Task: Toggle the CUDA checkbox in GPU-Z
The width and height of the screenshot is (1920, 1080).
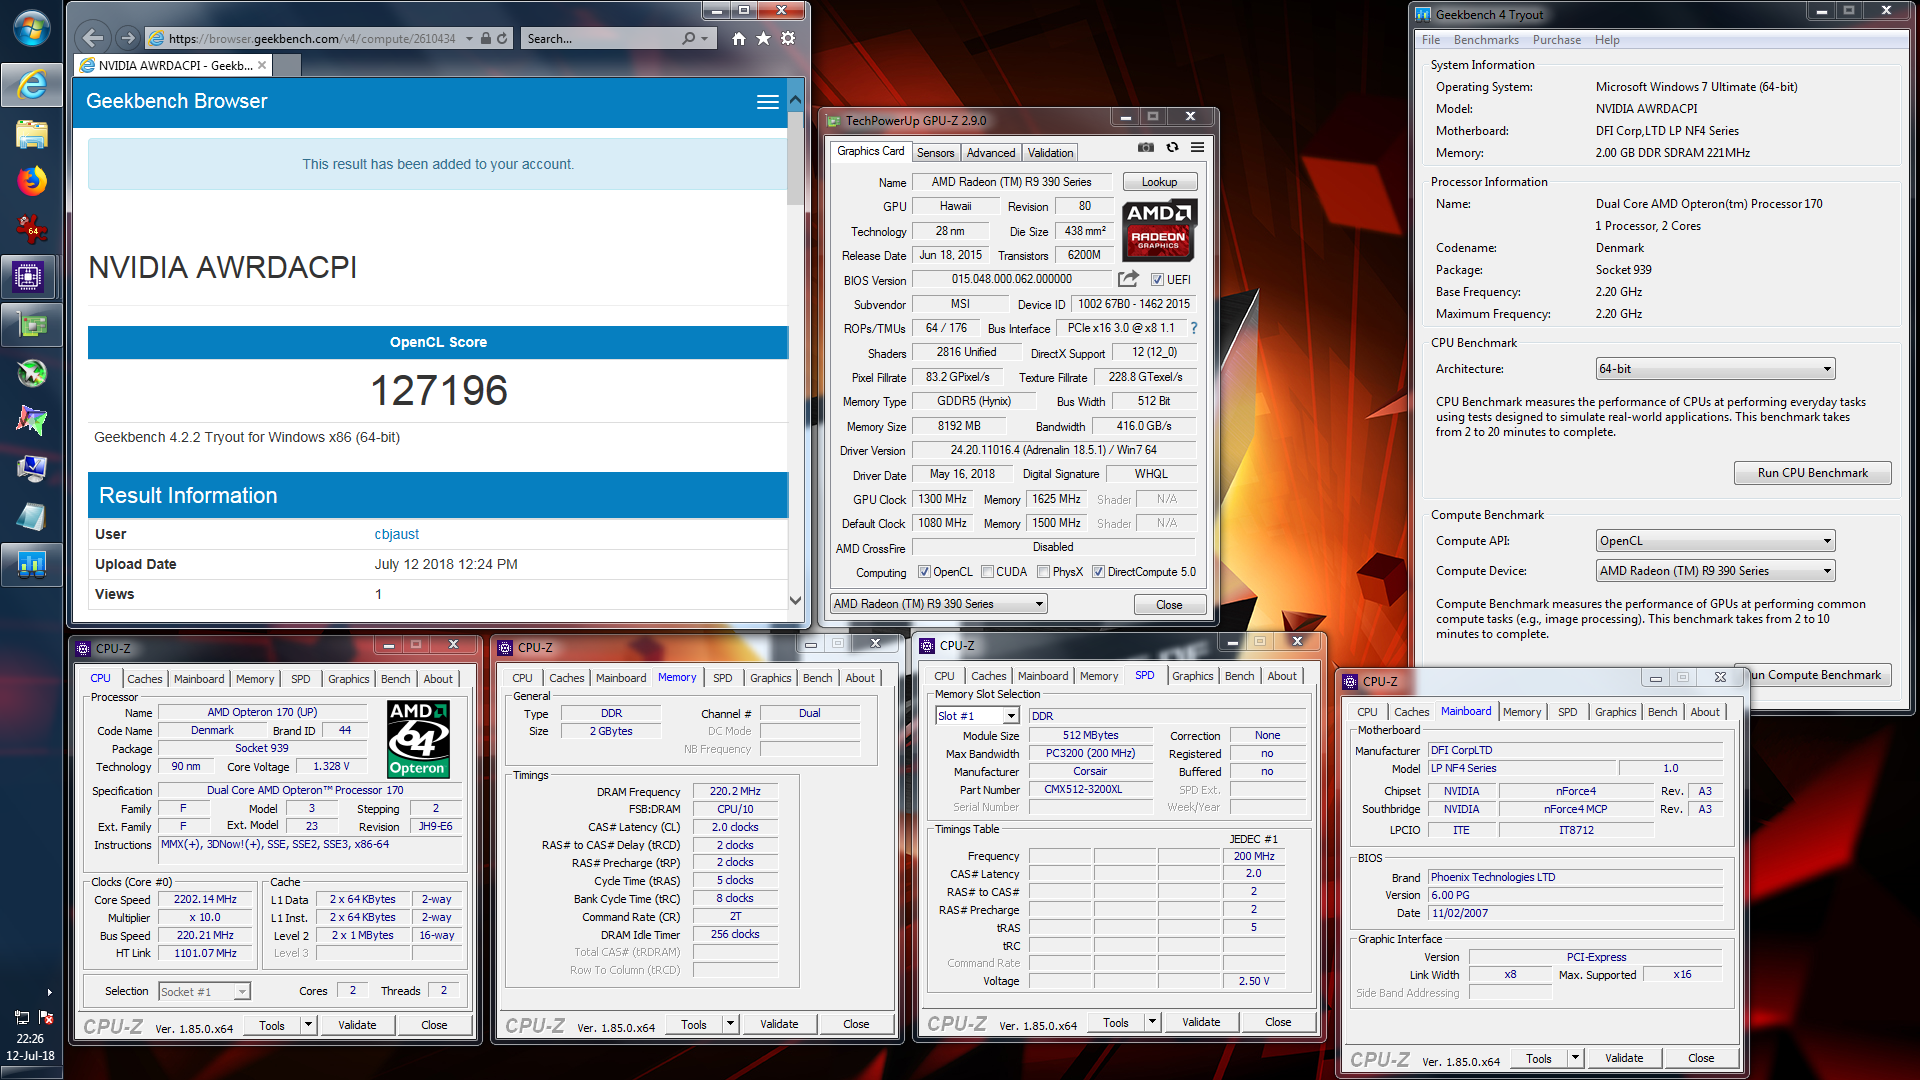Action: [x=987, y=572]
